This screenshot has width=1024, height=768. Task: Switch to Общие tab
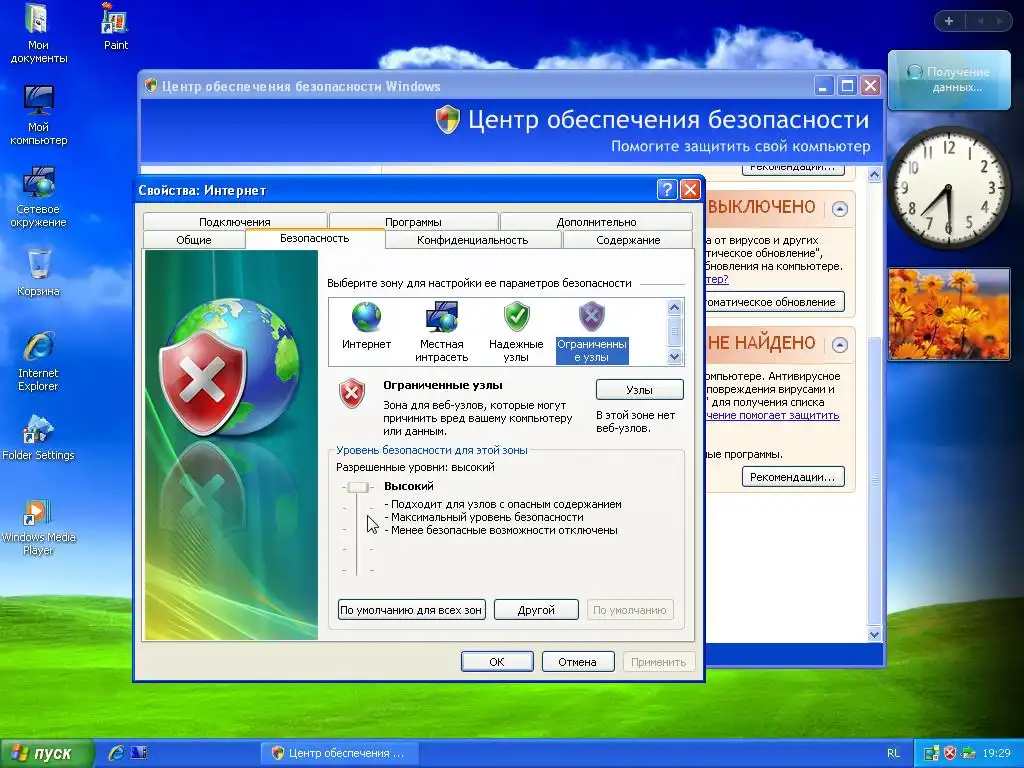coord(194,240)
